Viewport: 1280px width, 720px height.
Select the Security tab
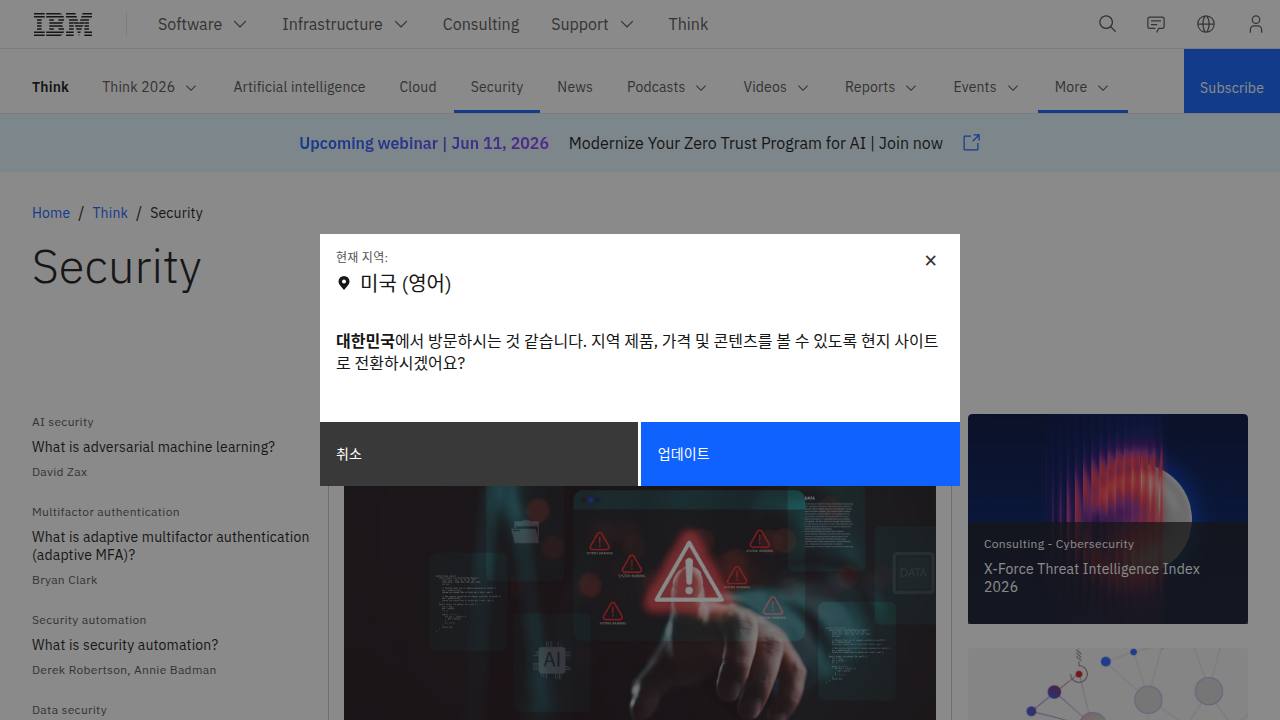point(497,87)
